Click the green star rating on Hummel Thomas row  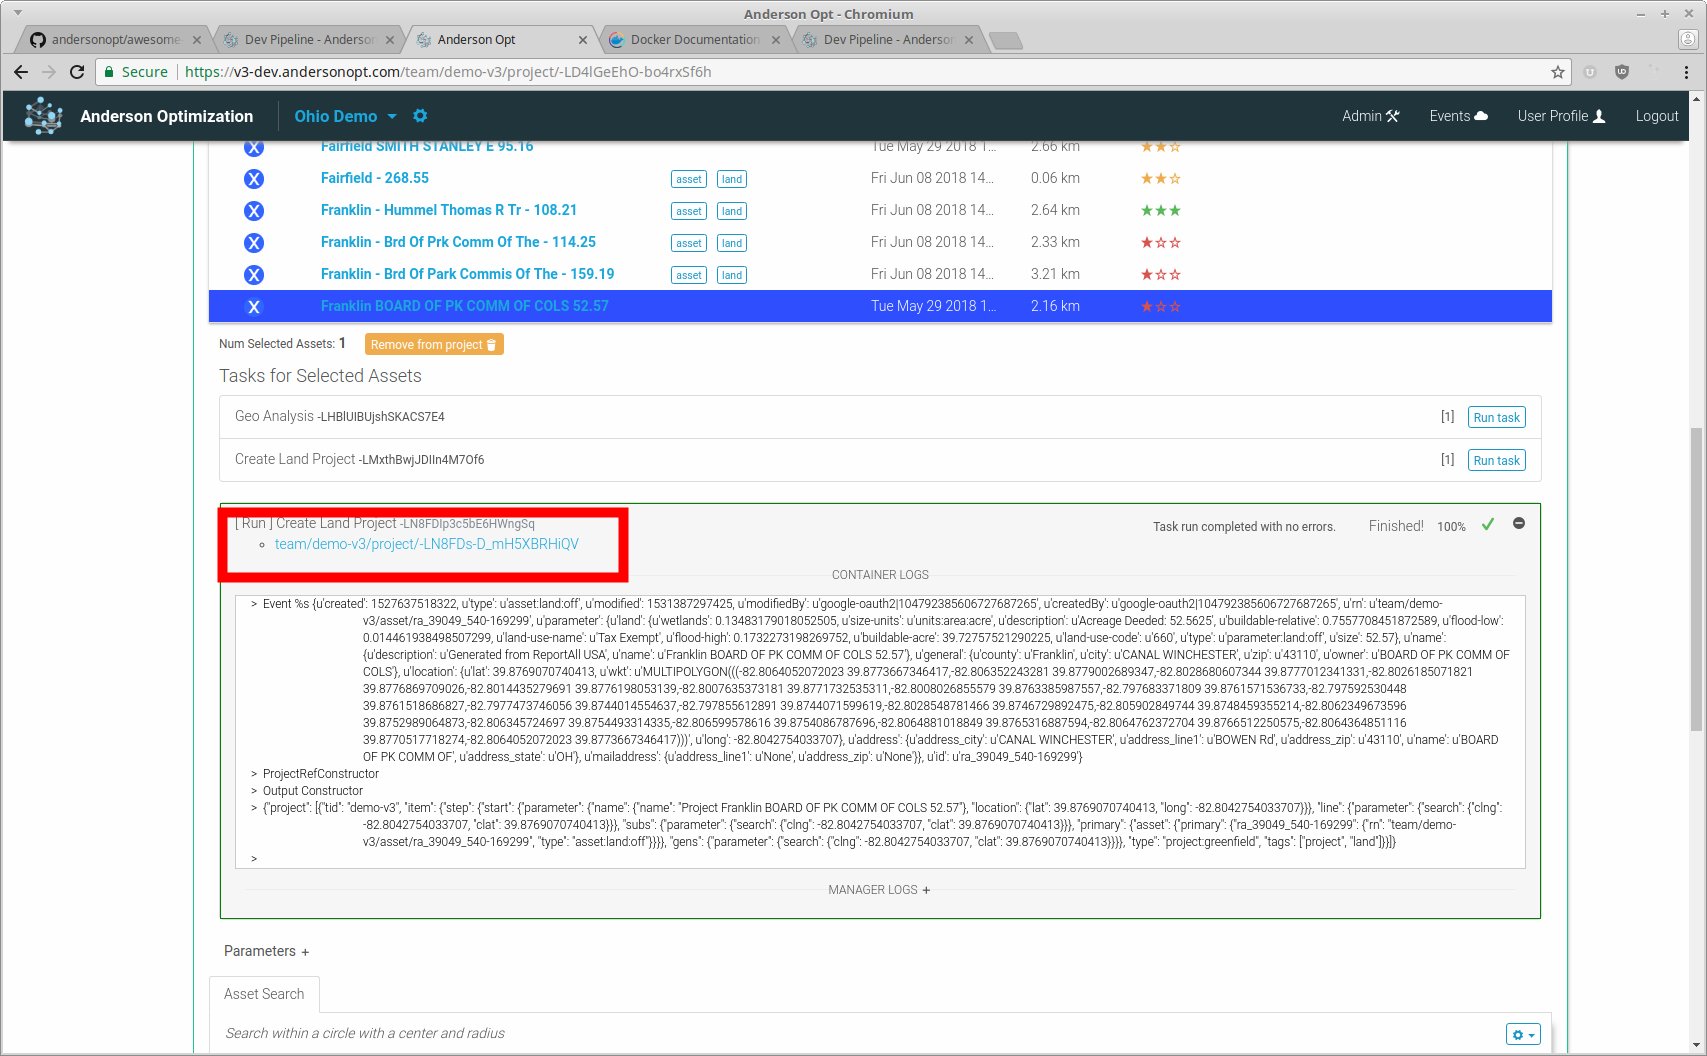(x=1161, y=211)
